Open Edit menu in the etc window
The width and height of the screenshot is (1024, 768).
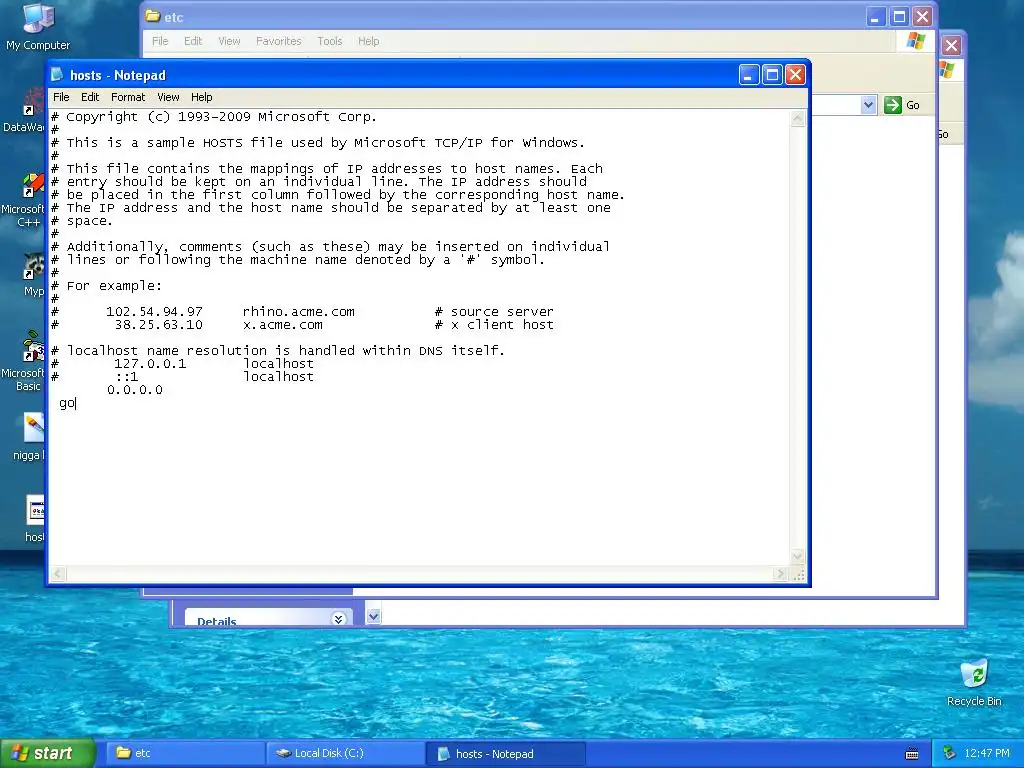tap(193, 41)
